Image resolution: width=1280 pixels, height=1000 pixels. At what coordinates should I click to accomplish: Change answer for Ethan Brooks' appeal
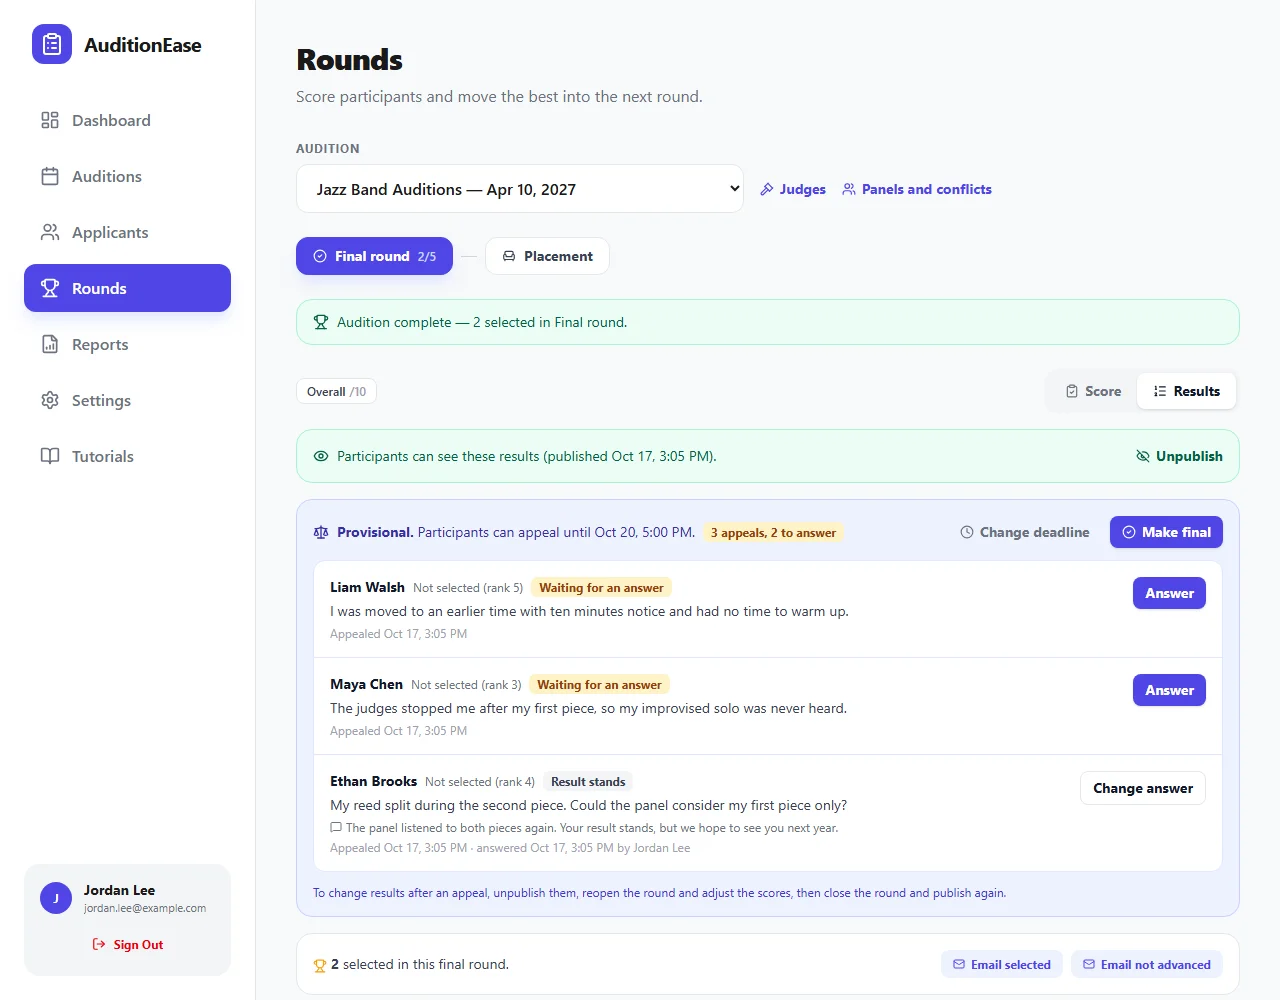[x=1143, y=788]
